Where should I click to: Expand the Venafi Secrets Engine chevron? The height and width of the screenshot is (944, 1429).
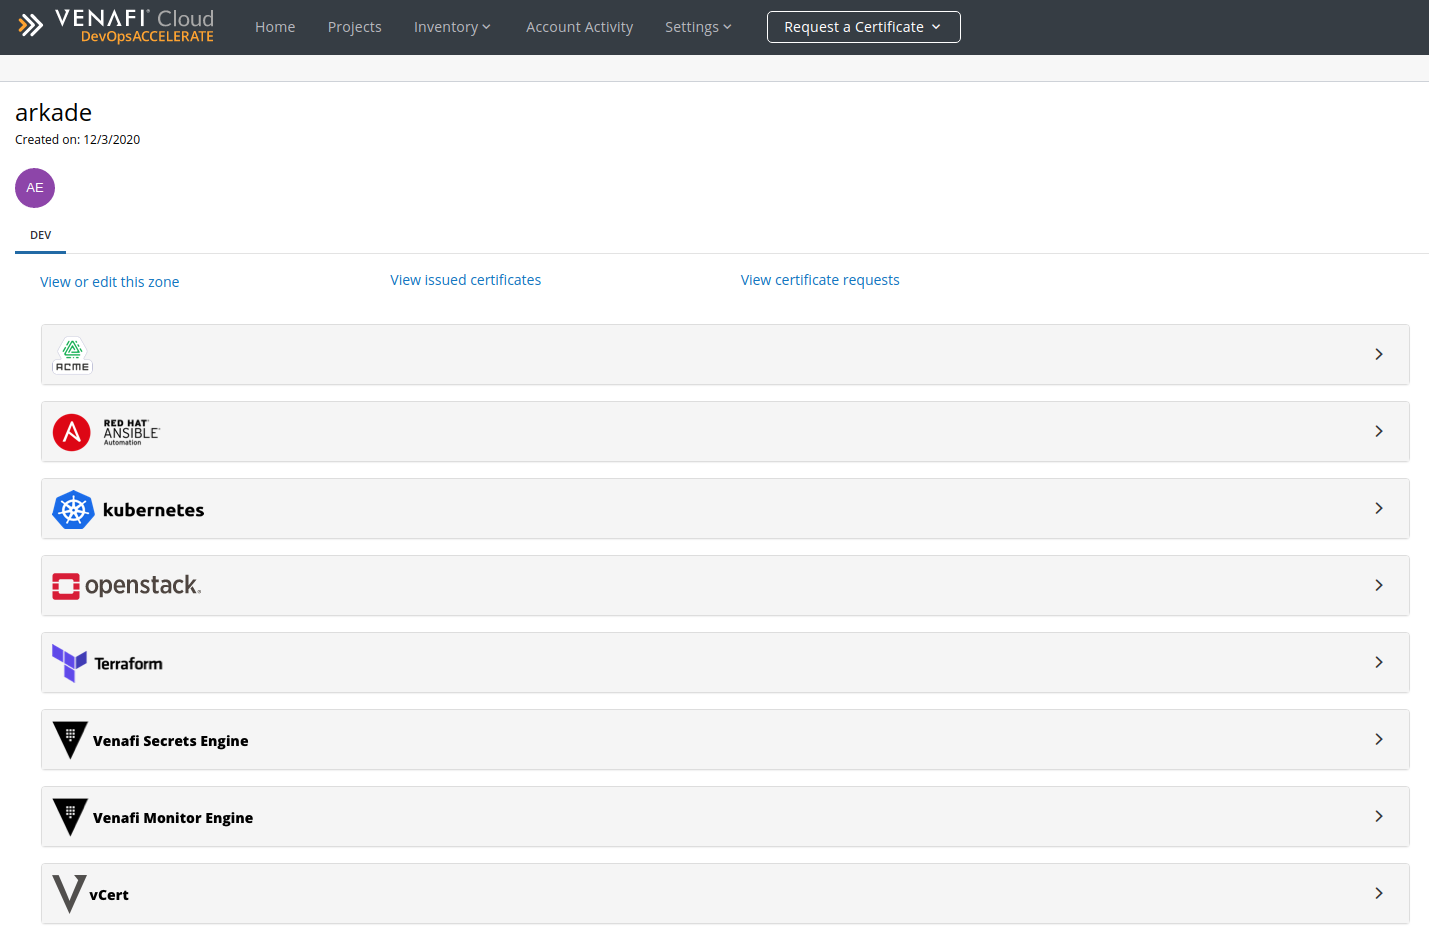(x=1379, y=739)
